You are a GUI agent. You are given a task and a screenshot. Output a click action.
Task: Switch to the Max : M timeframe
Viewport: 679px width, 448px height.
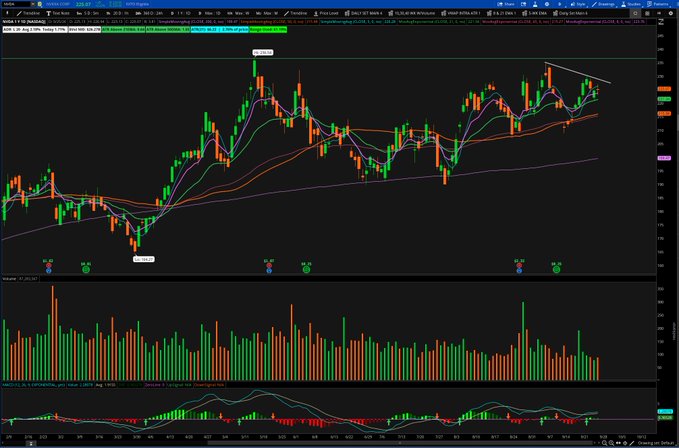(268, 13)
